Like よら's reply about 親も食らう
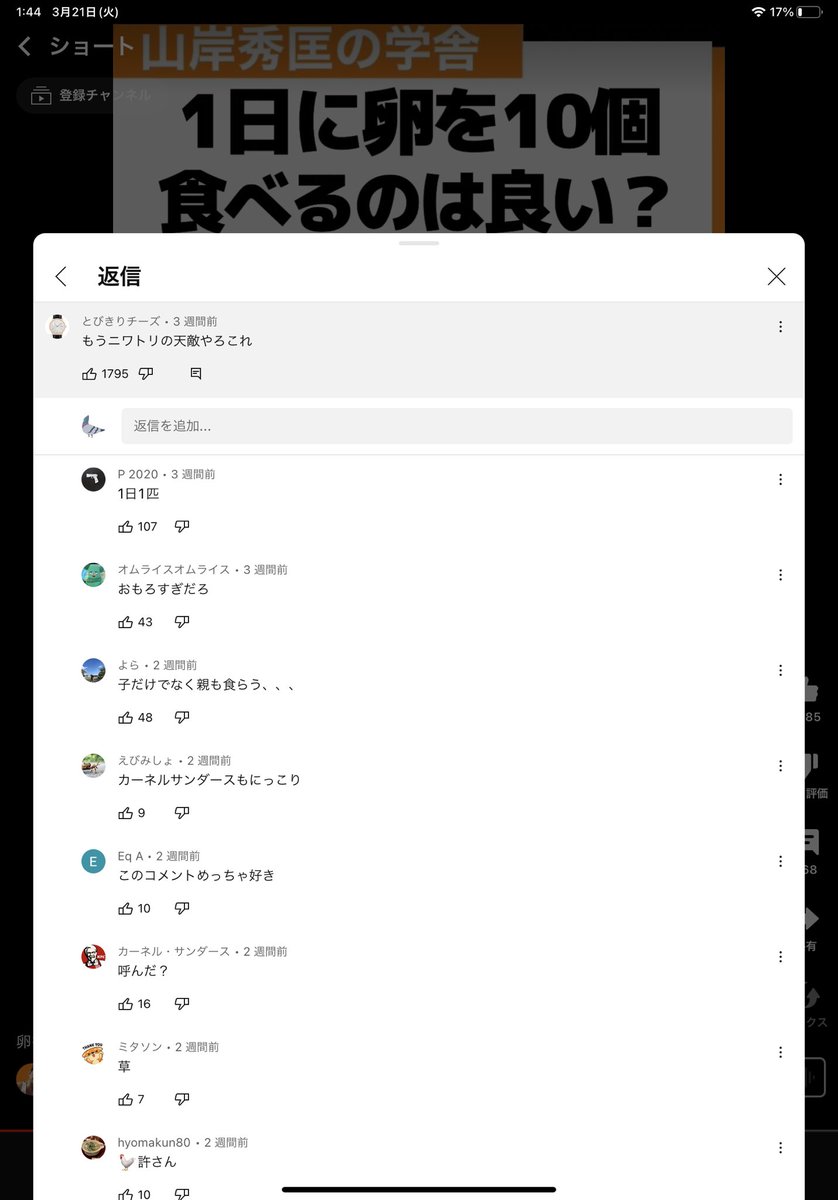Screen dimensions: 838x1200 click(x=126, y=718)
